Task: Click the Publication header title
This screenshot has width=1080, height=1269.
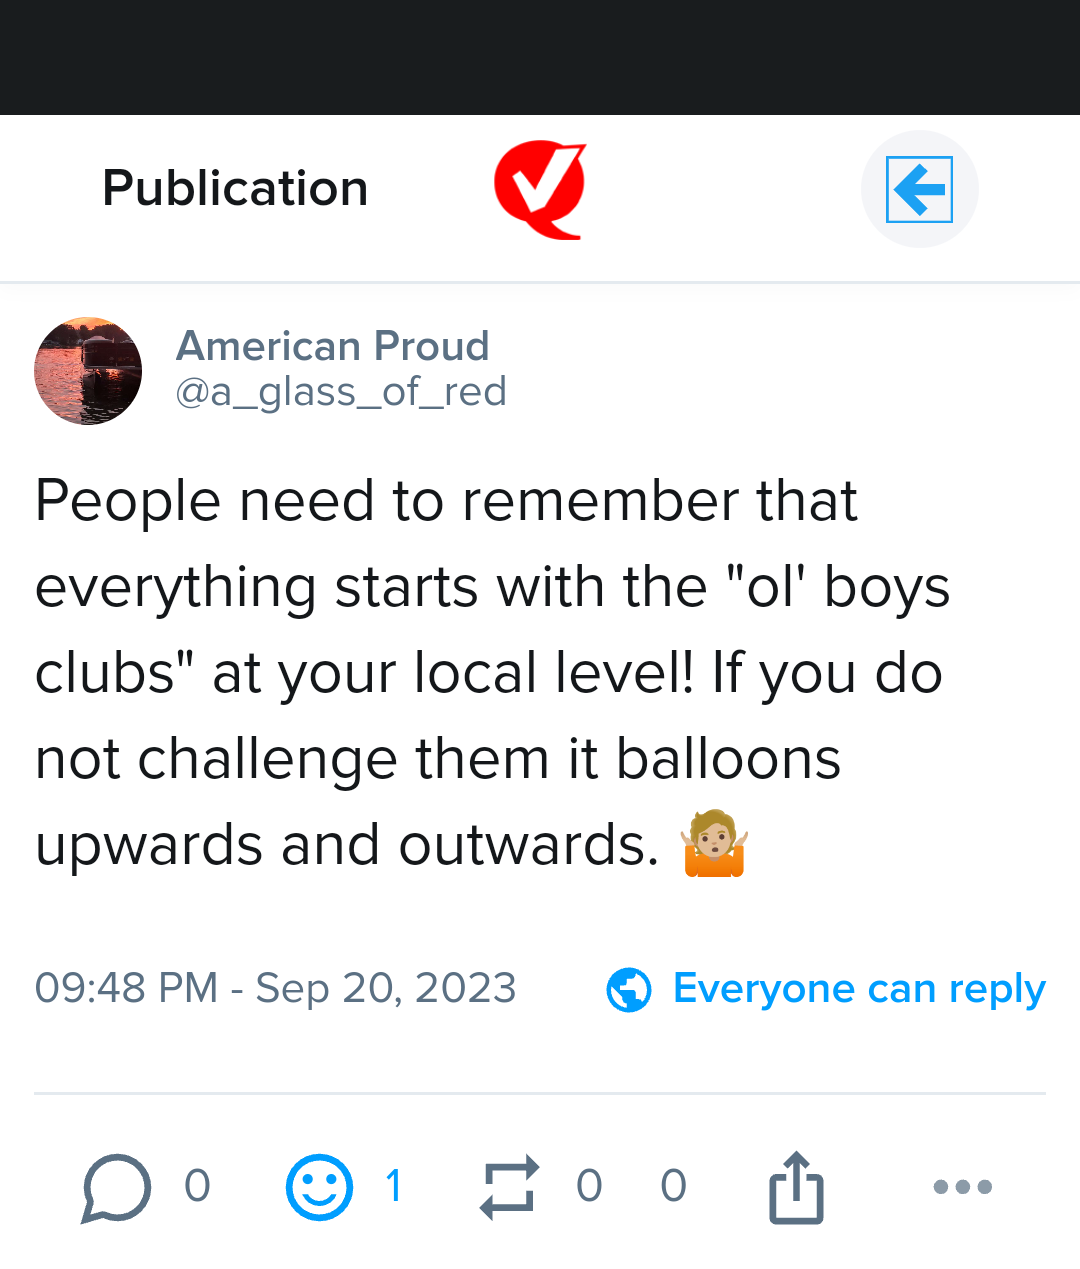Action: tap(235, 189)
